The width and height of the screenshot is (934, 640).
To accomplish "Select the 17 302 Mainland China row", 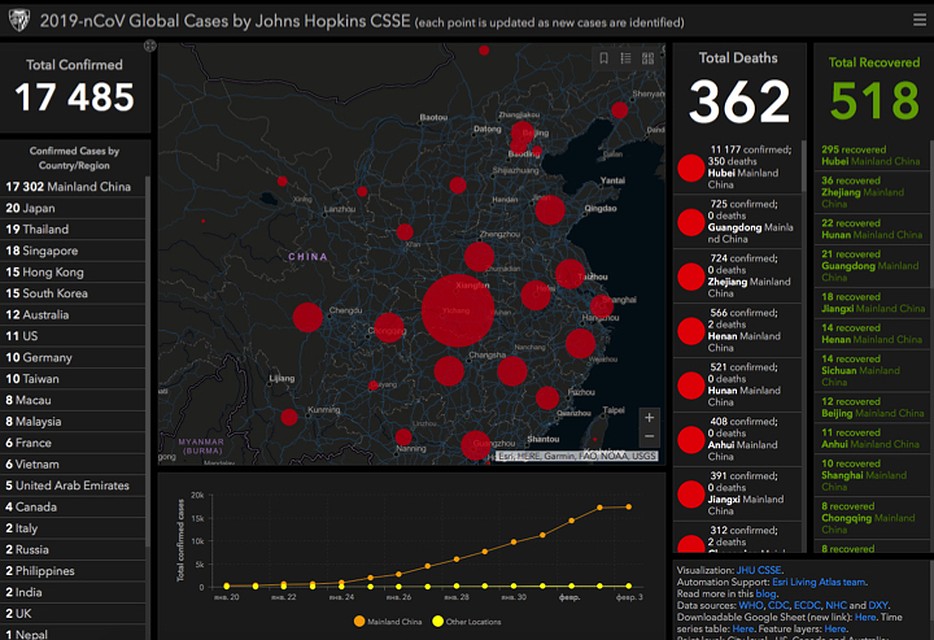I will [x=73, y=187].
